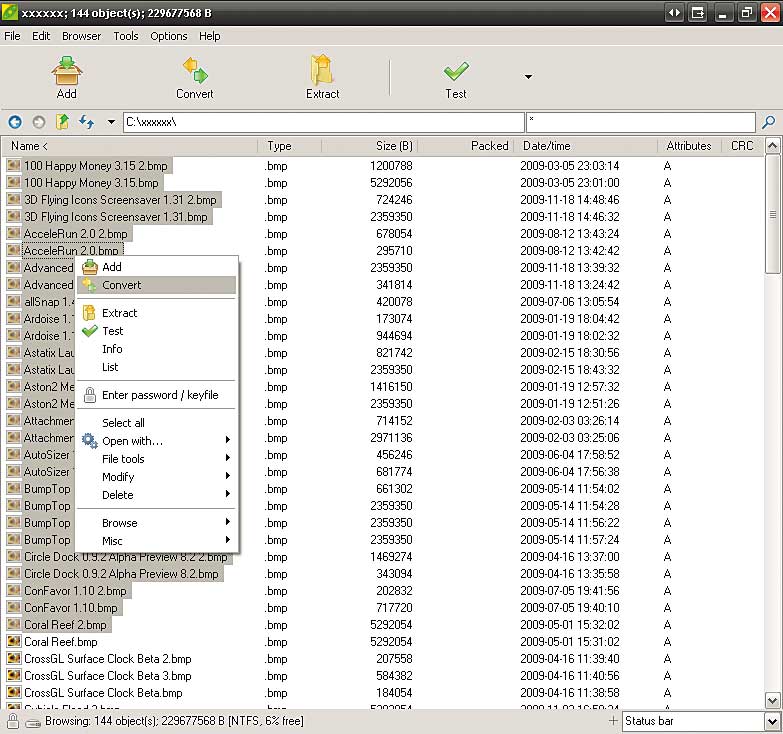The width and height of the screenshot is (783, 734).
Task: Click the magnifier search icon
Action: coord(769,122)
